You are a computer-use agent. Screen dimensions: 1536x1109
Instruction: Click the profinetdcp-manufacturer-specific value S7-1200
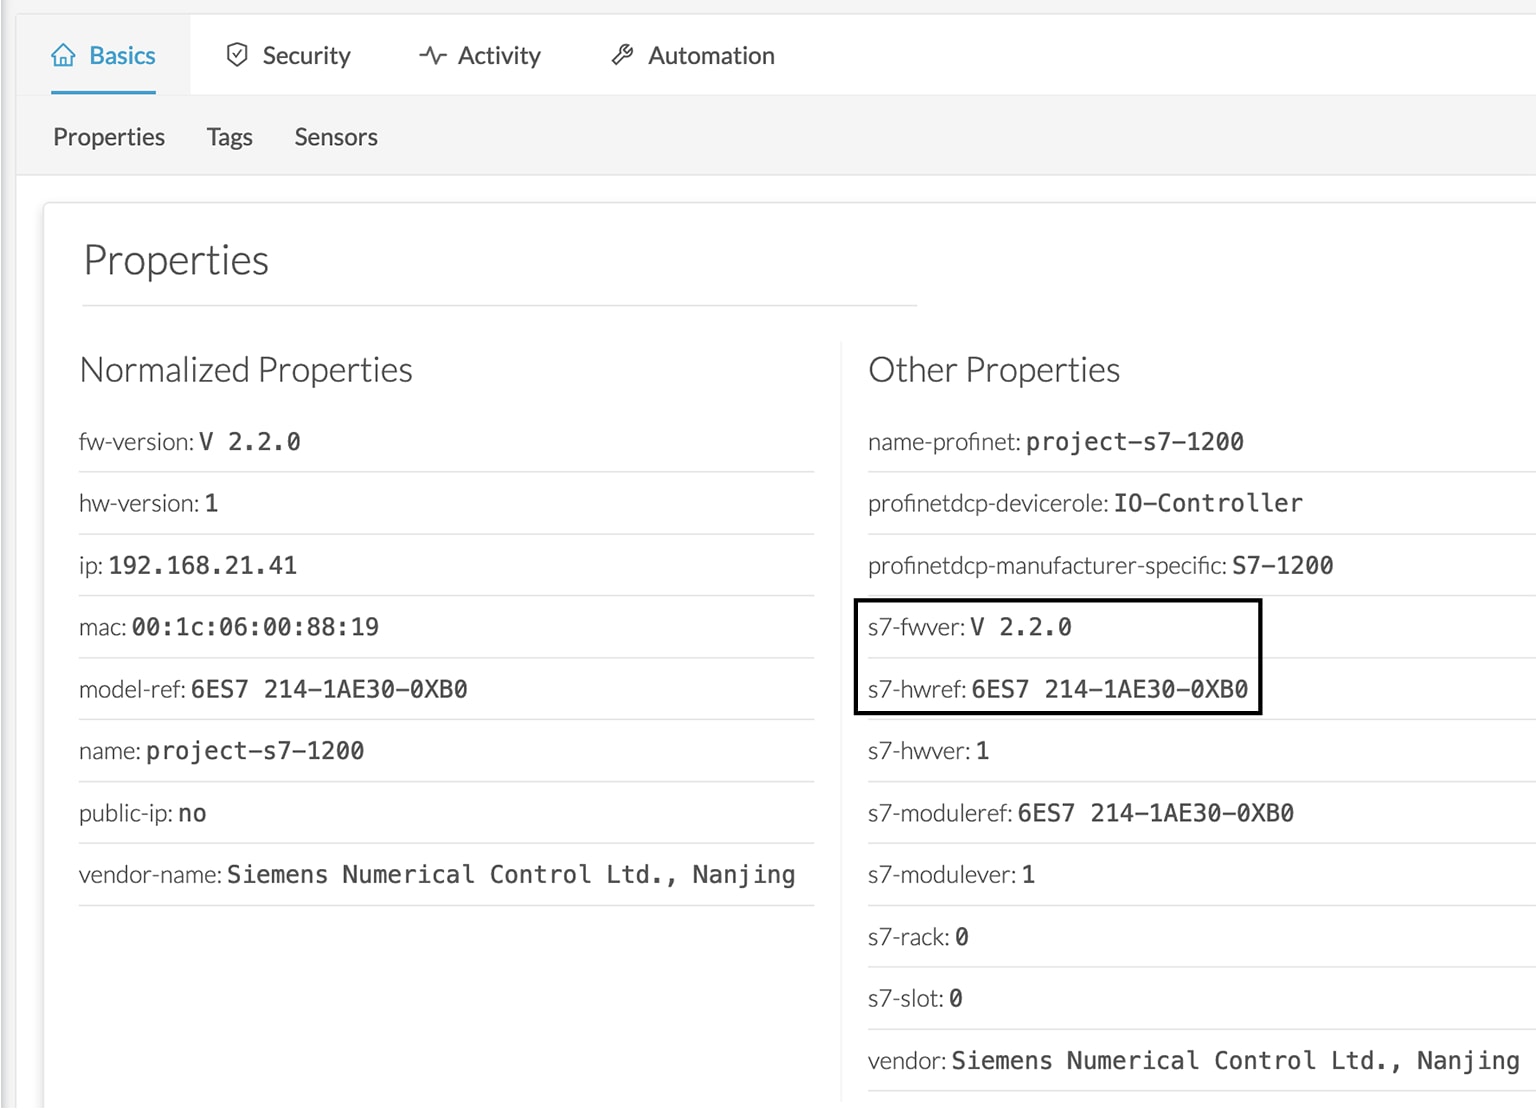click(1283, 566)
